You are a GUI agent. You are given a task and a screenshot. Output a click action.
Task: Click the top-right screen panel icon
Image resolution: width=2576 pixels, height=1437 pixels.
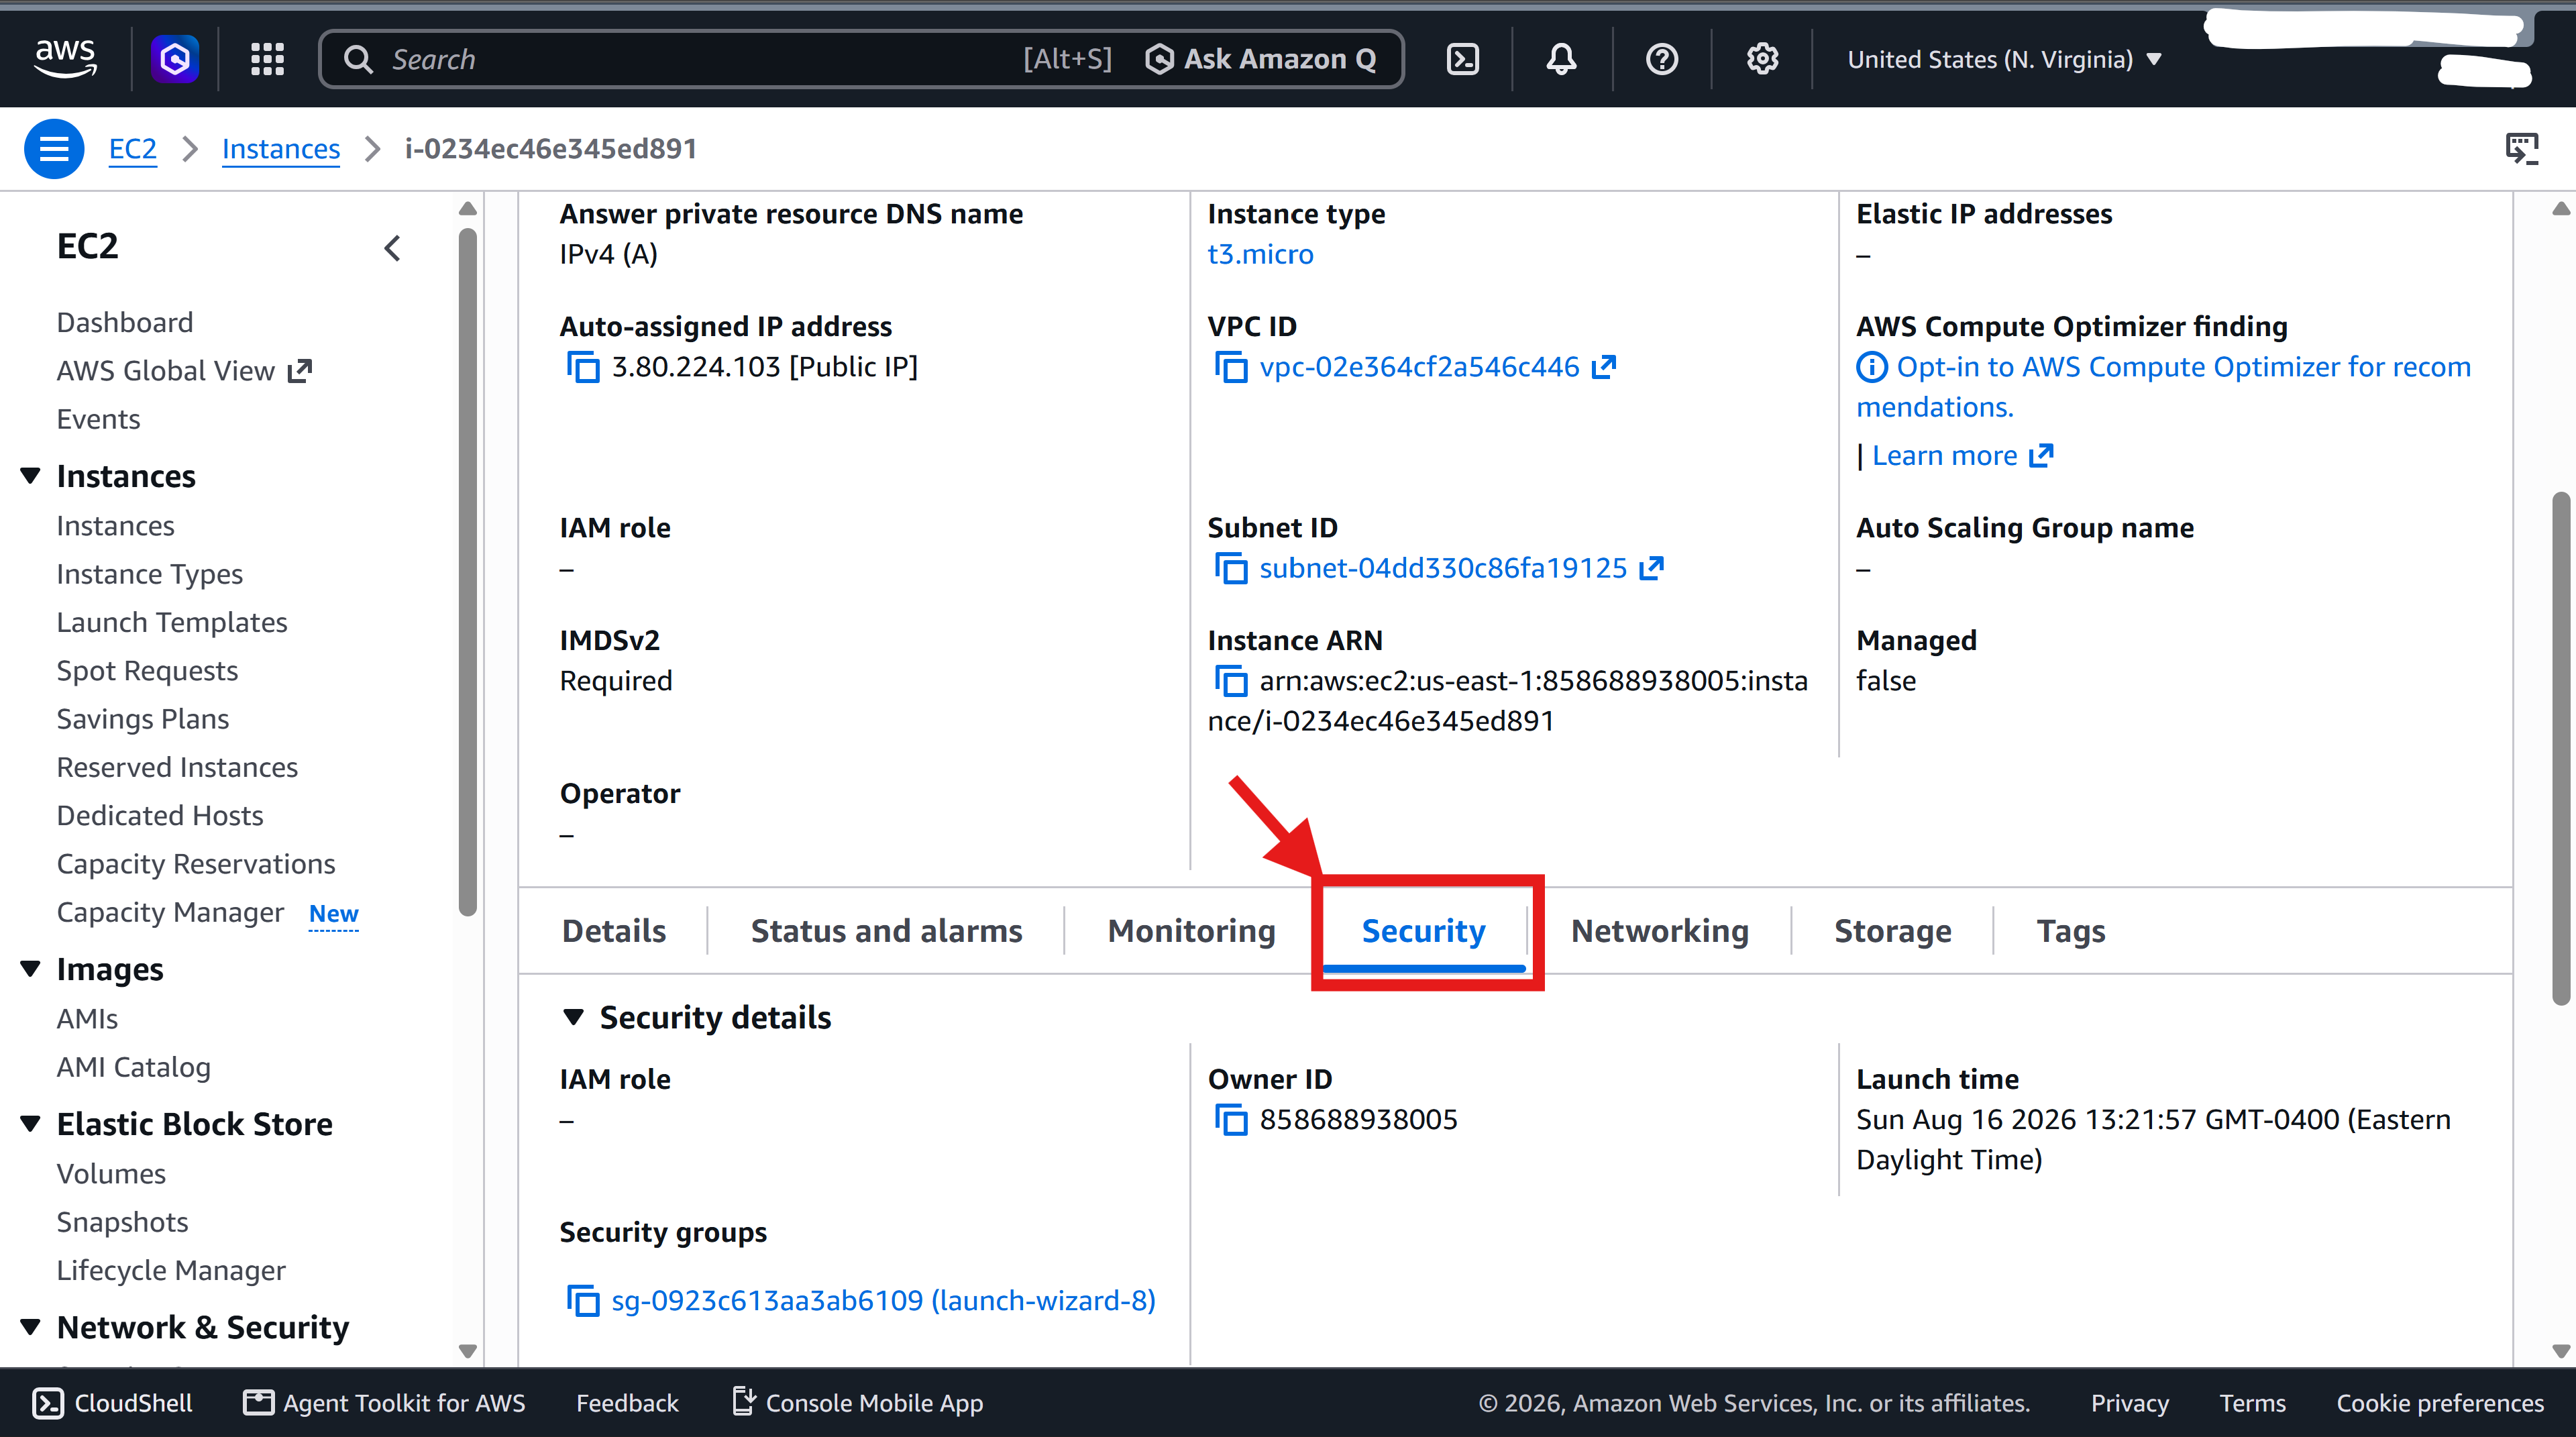tap(2522, 149)
